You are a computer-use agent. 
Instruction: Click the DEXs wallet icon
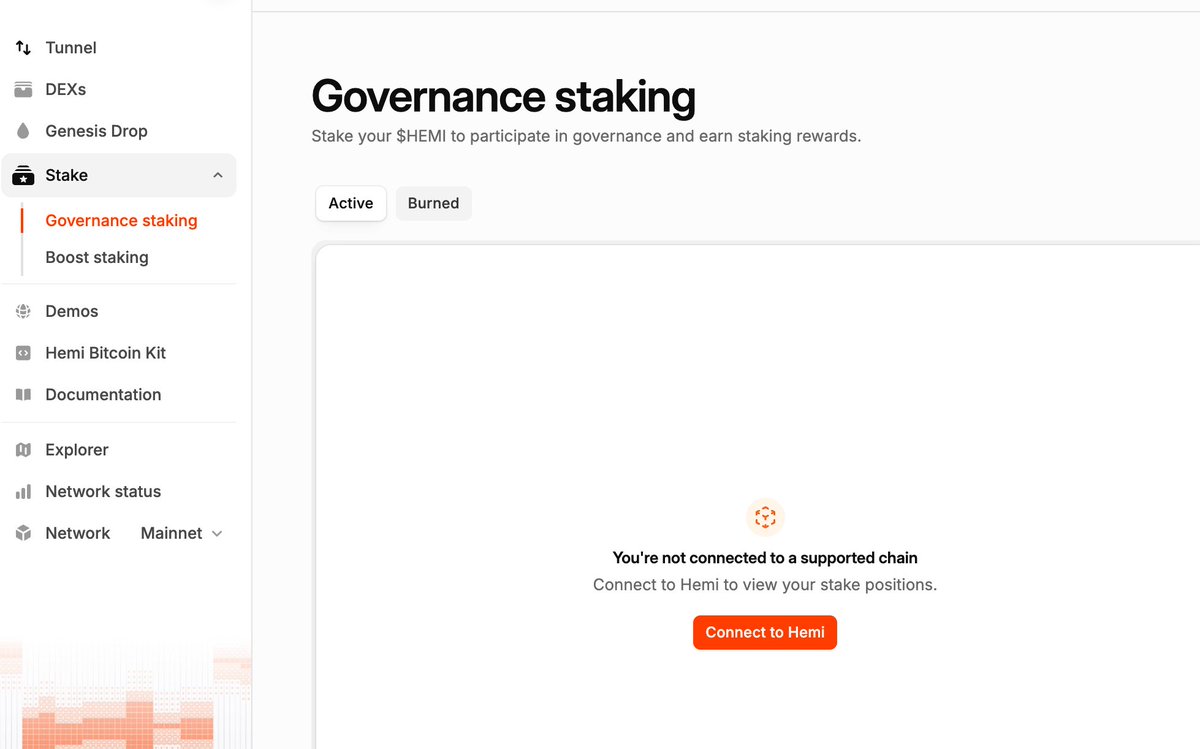tap(23, 90)
